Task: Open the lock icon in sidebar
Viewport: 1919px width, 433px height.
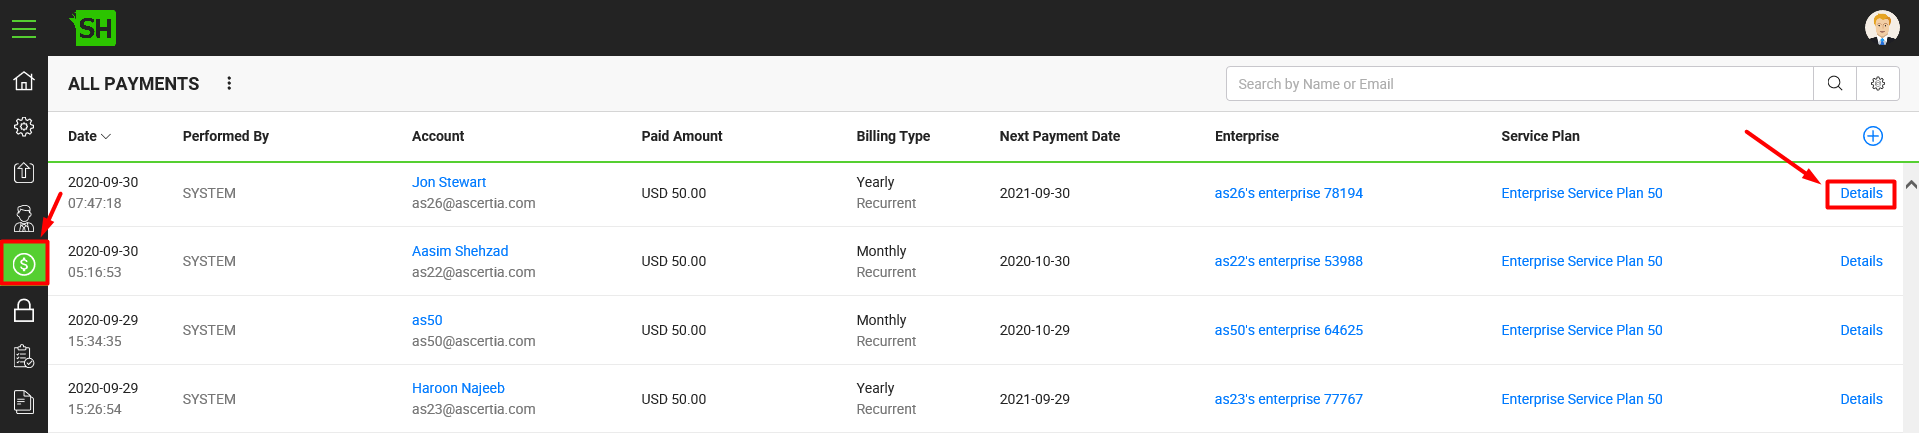Action: [24, 311]
